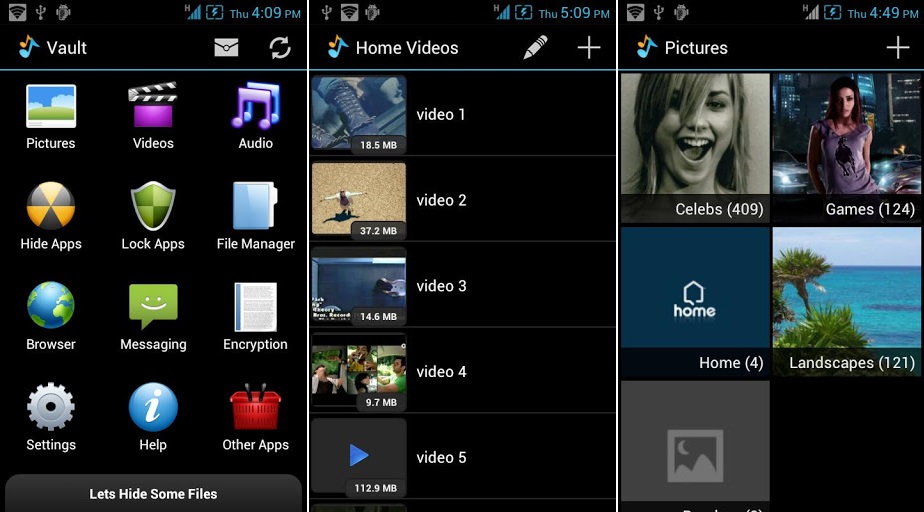Open the Audio music notes icon

(x=256, y=105)
